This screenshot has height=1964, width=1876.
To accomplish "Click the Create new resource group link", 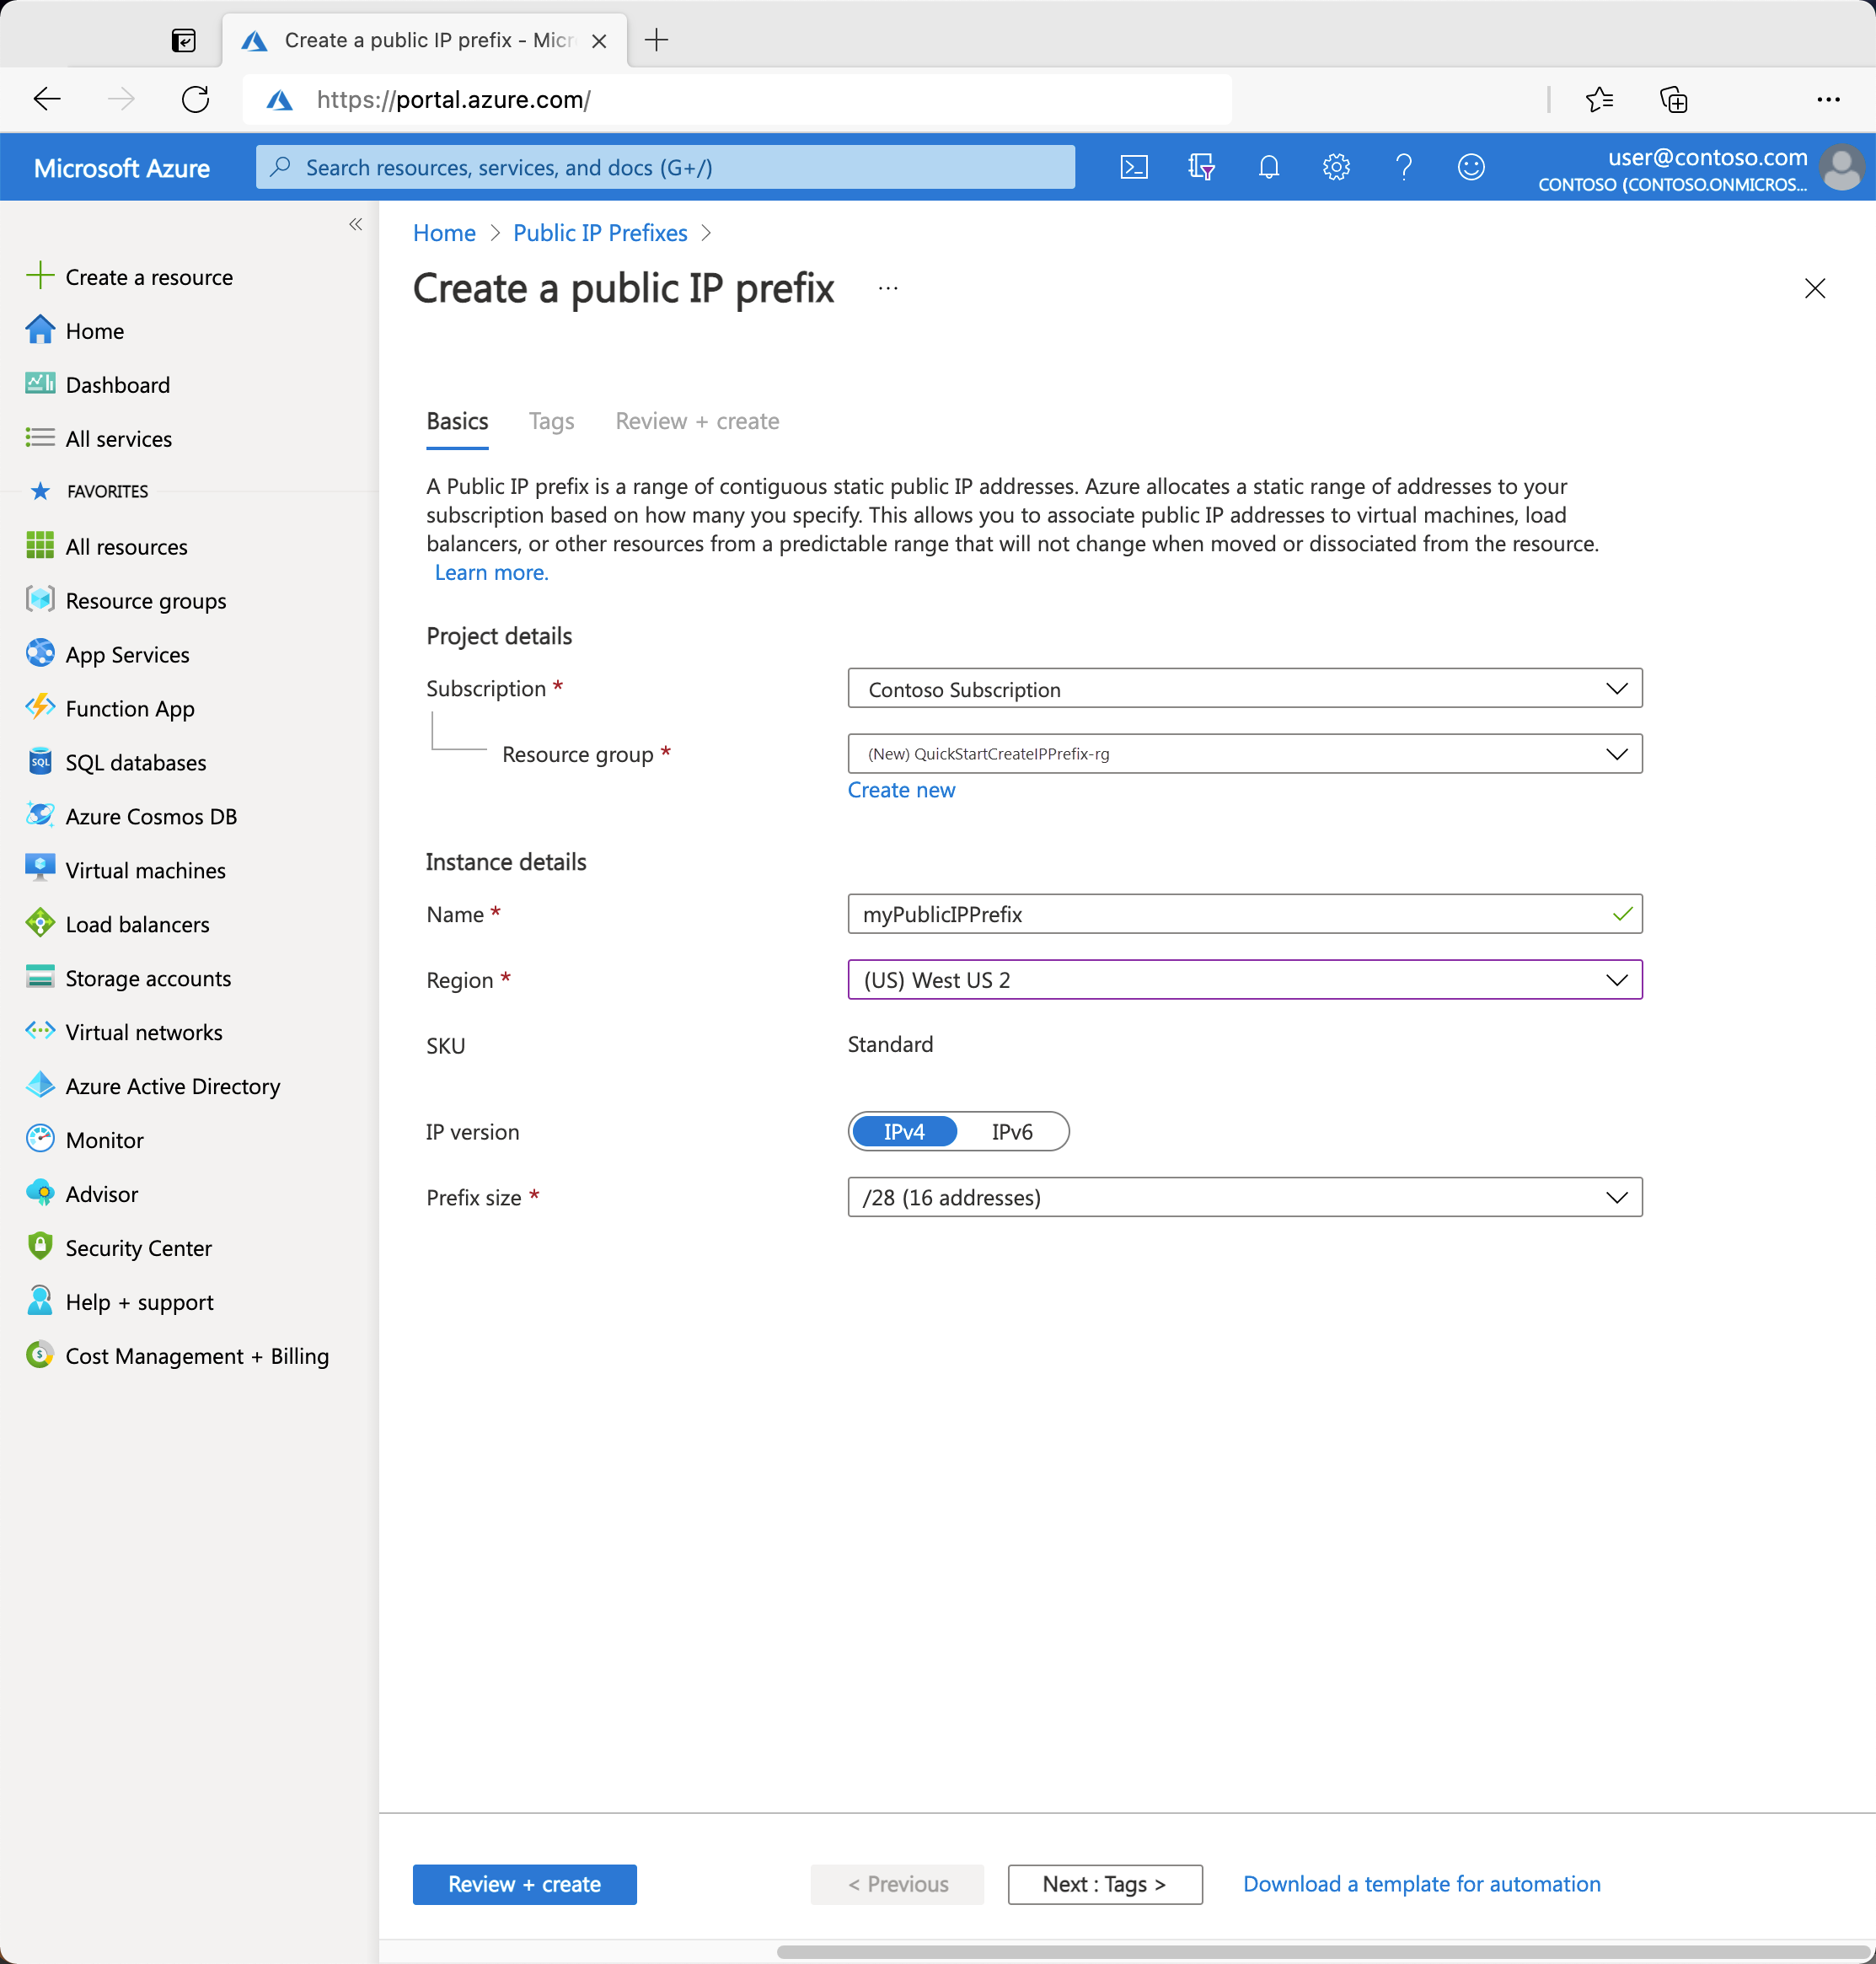I will coord(901,789).
